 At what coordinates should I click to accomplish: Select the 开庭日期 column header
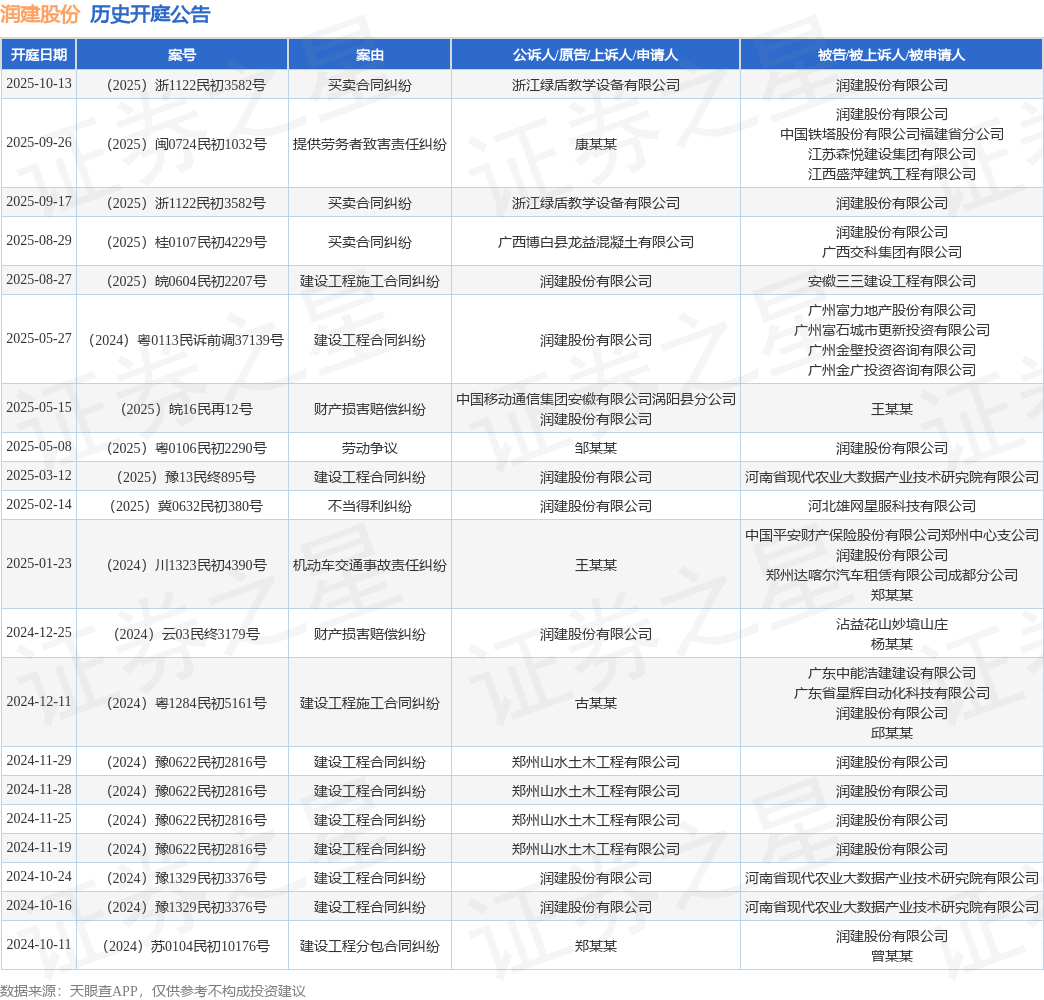click(x=39, y=55)
